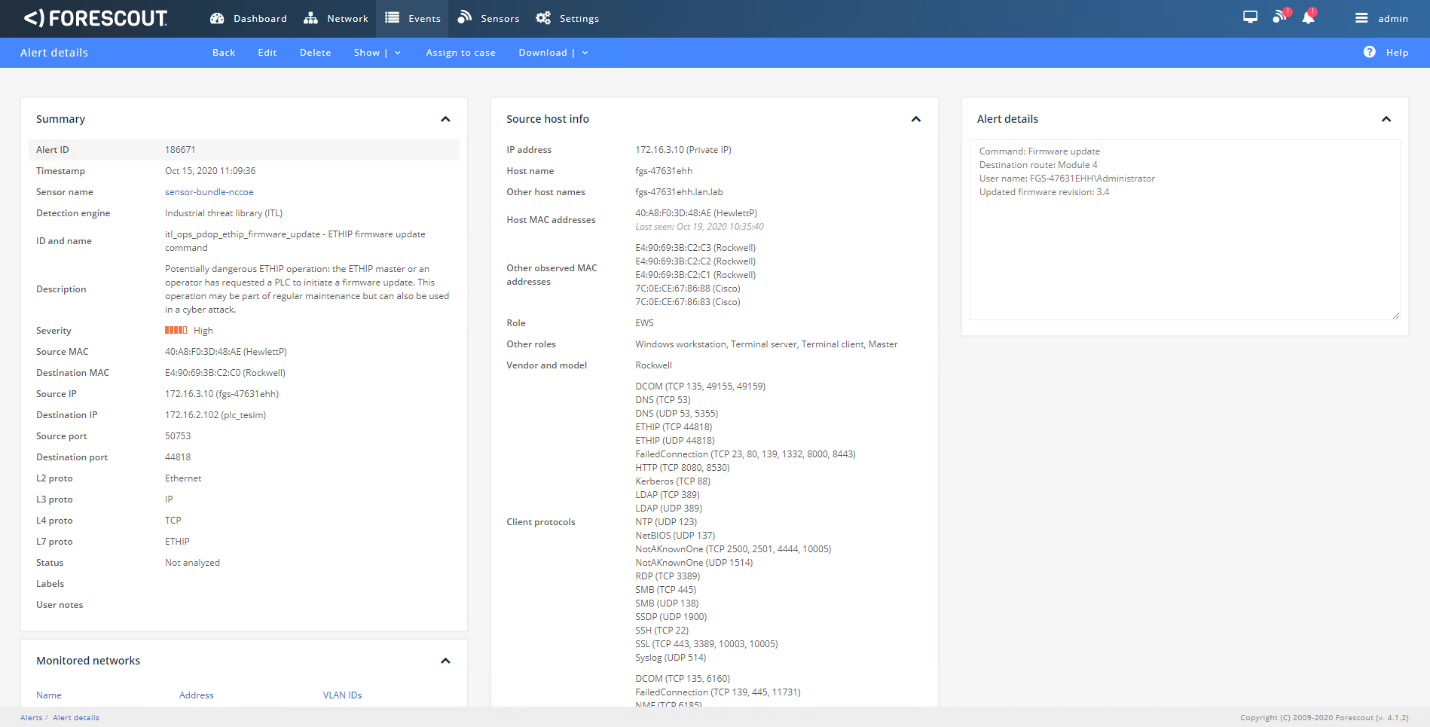This screenshot has height=727, width=1430.
Task: Select the EWS role value
Action: click(644, 323)
